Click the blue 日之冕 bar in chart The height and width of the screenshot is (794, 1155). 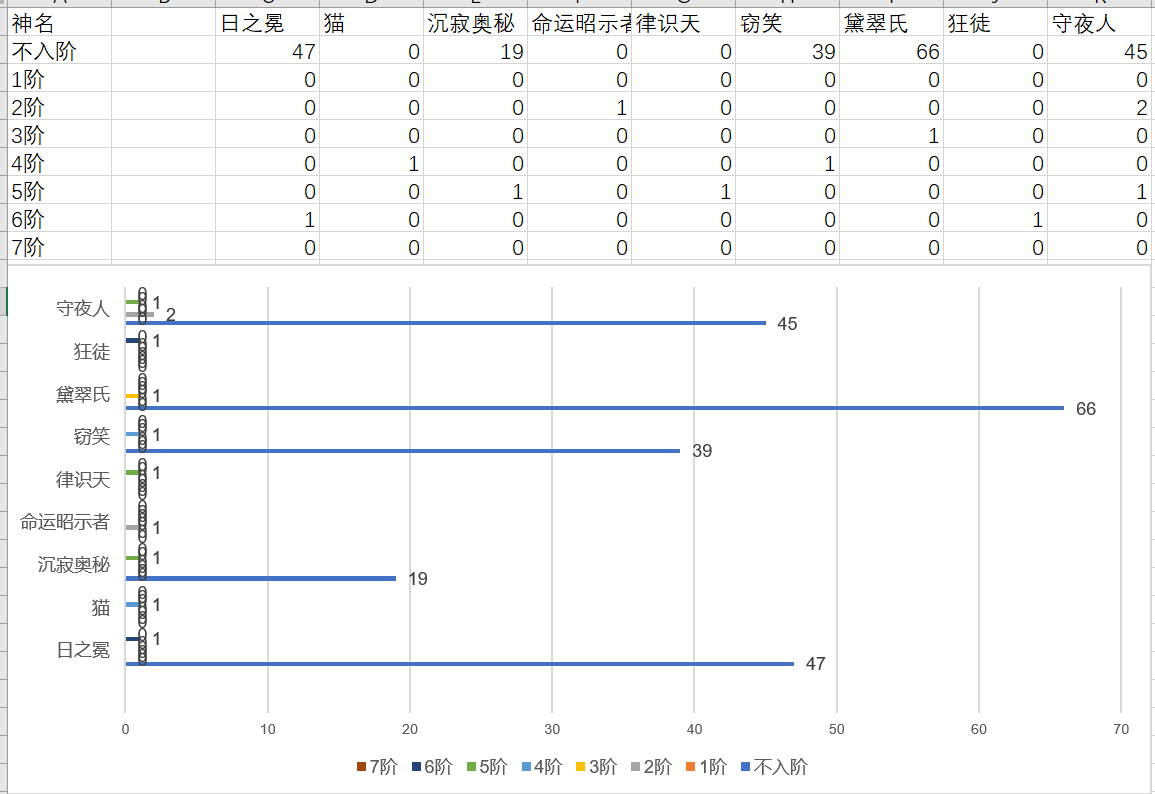[459, 663]
